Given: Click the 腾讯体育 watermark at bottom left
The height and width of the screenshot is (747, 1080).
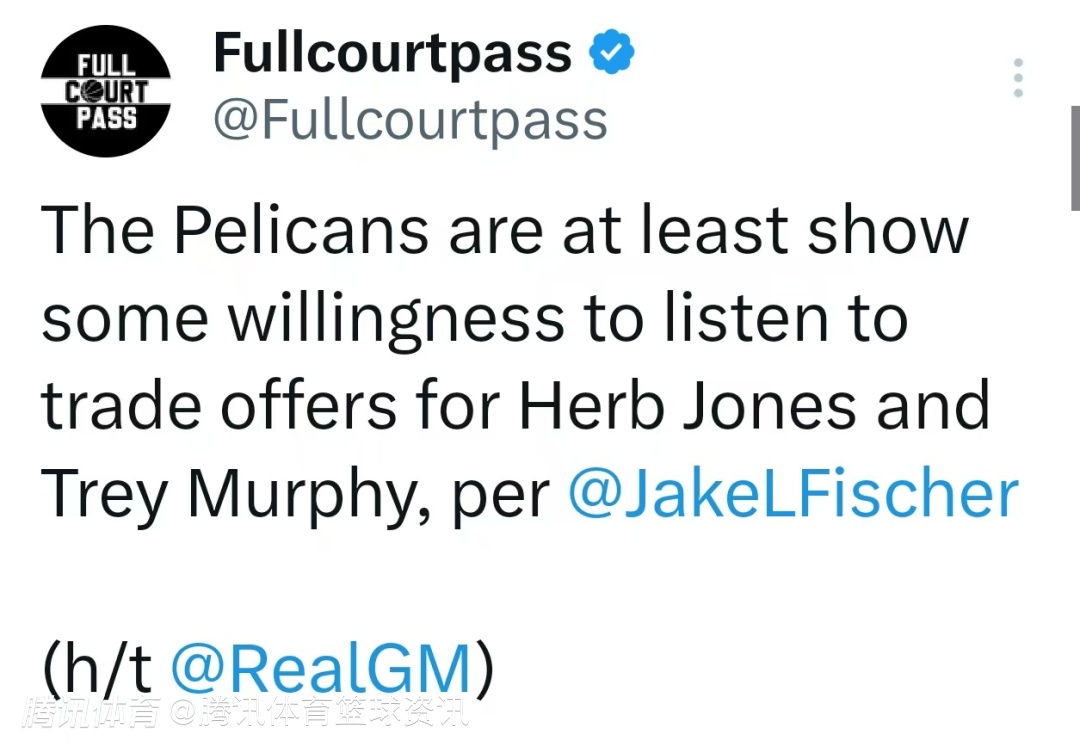Looking at the screenshot, I should [88, 714].
